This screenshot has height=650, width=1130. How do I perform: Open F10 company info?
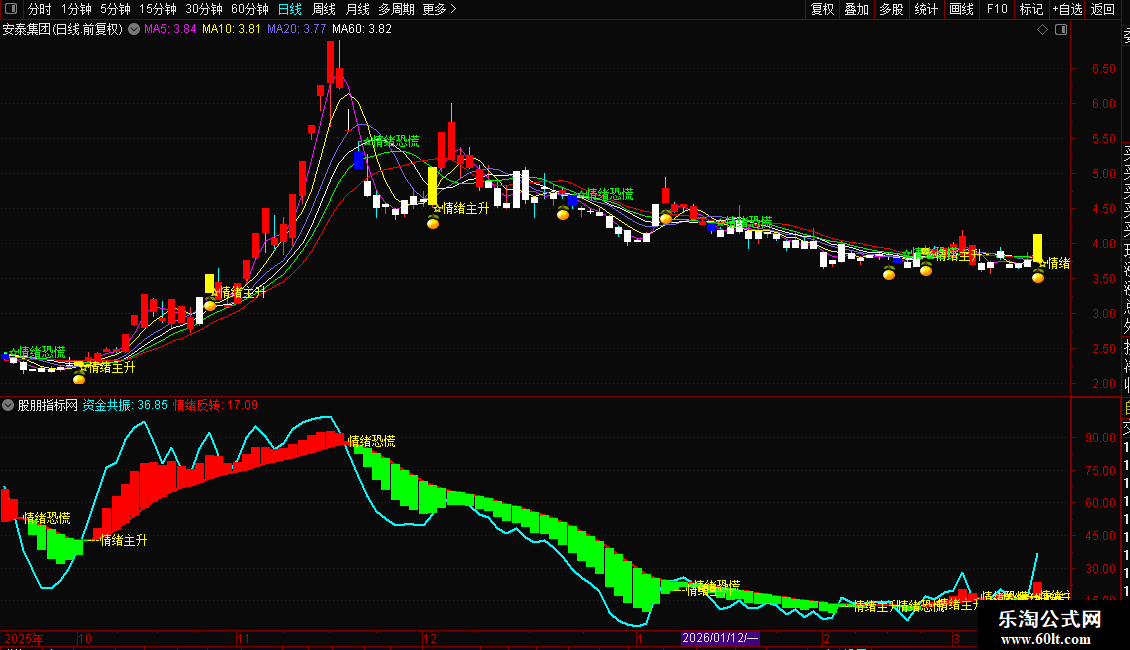[997, 9]
